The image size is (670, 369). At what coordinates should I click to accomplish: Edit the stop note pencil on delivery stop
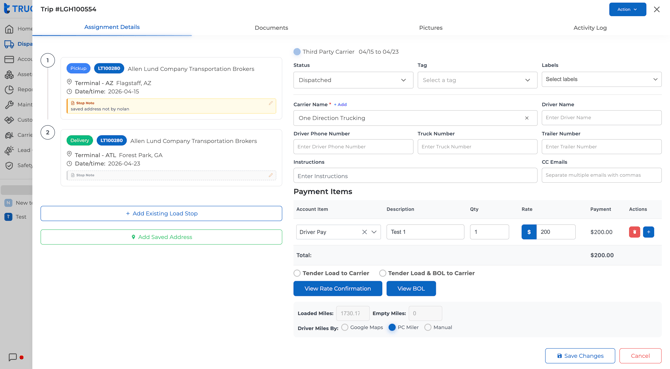270,175
